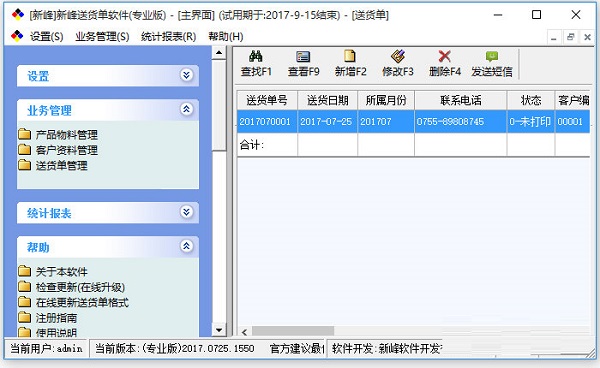Click status bar 当前用户: admin

[x=46, y=348]
